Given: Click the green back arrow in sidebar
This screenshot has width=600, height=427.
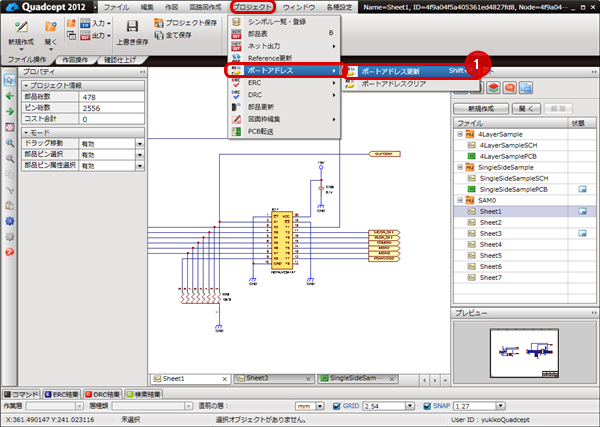Looking at the screenshot, I should click(x=10, y=96).
